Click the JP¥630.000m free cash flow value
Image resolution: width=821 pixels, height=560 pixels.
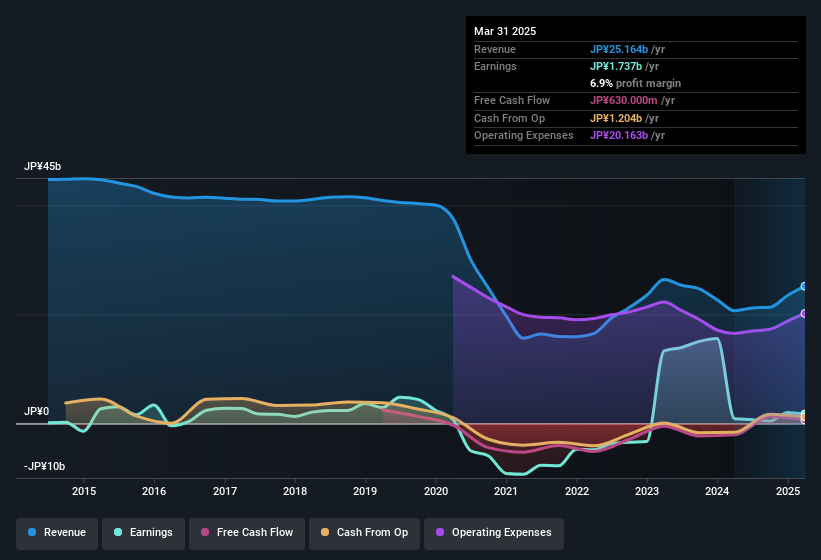click(624, 100)
